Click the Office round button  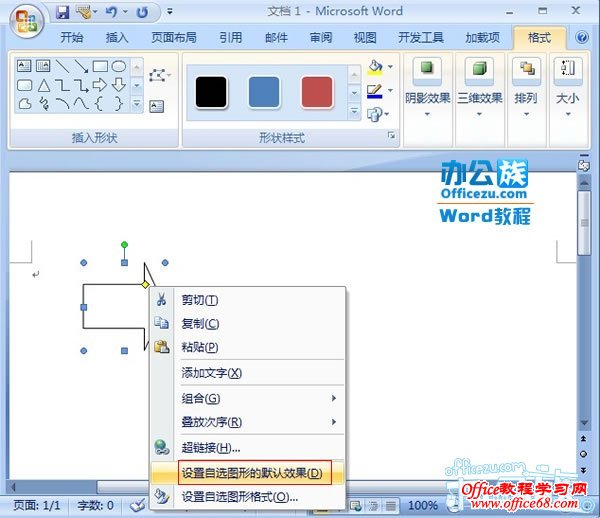click(x=26, y=22)
